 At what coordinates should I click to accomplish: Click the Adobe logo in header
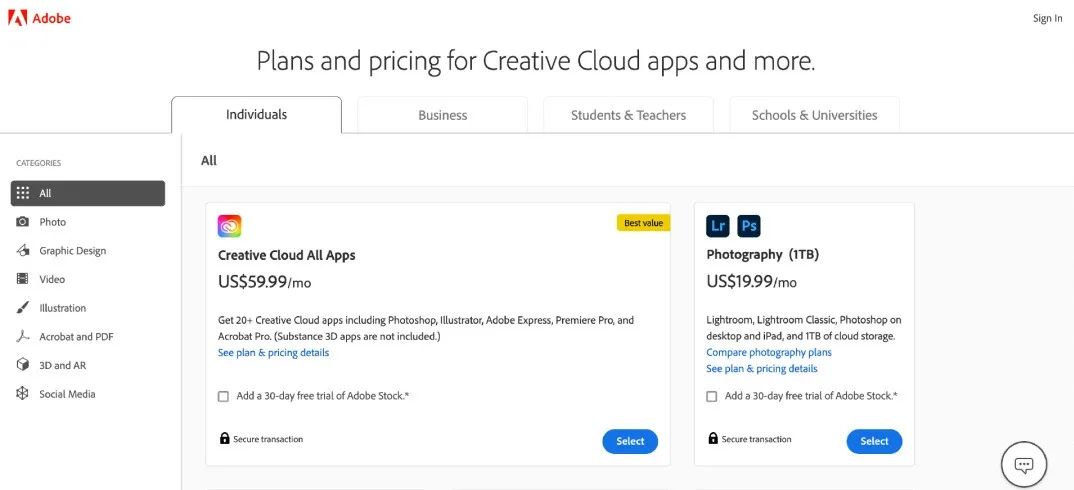pyautogui.click(x=39, y=18)
